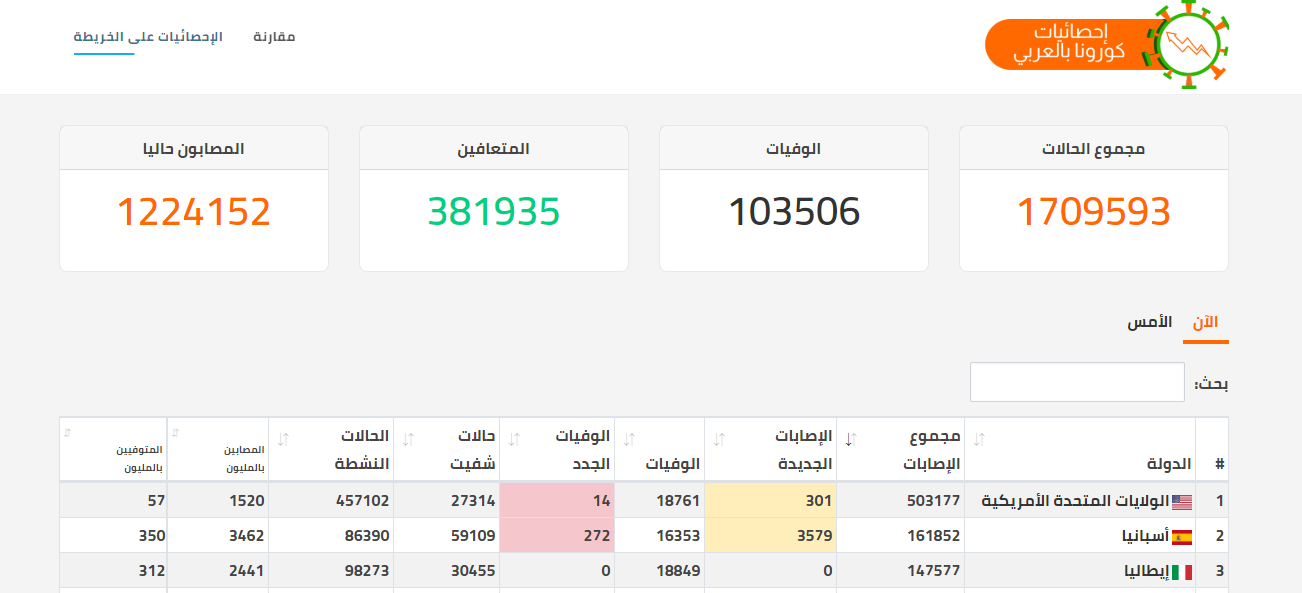Click Spain cases per million cell 3462
This screenshot has width=1302, height=593.
click(x=218, y=535)
